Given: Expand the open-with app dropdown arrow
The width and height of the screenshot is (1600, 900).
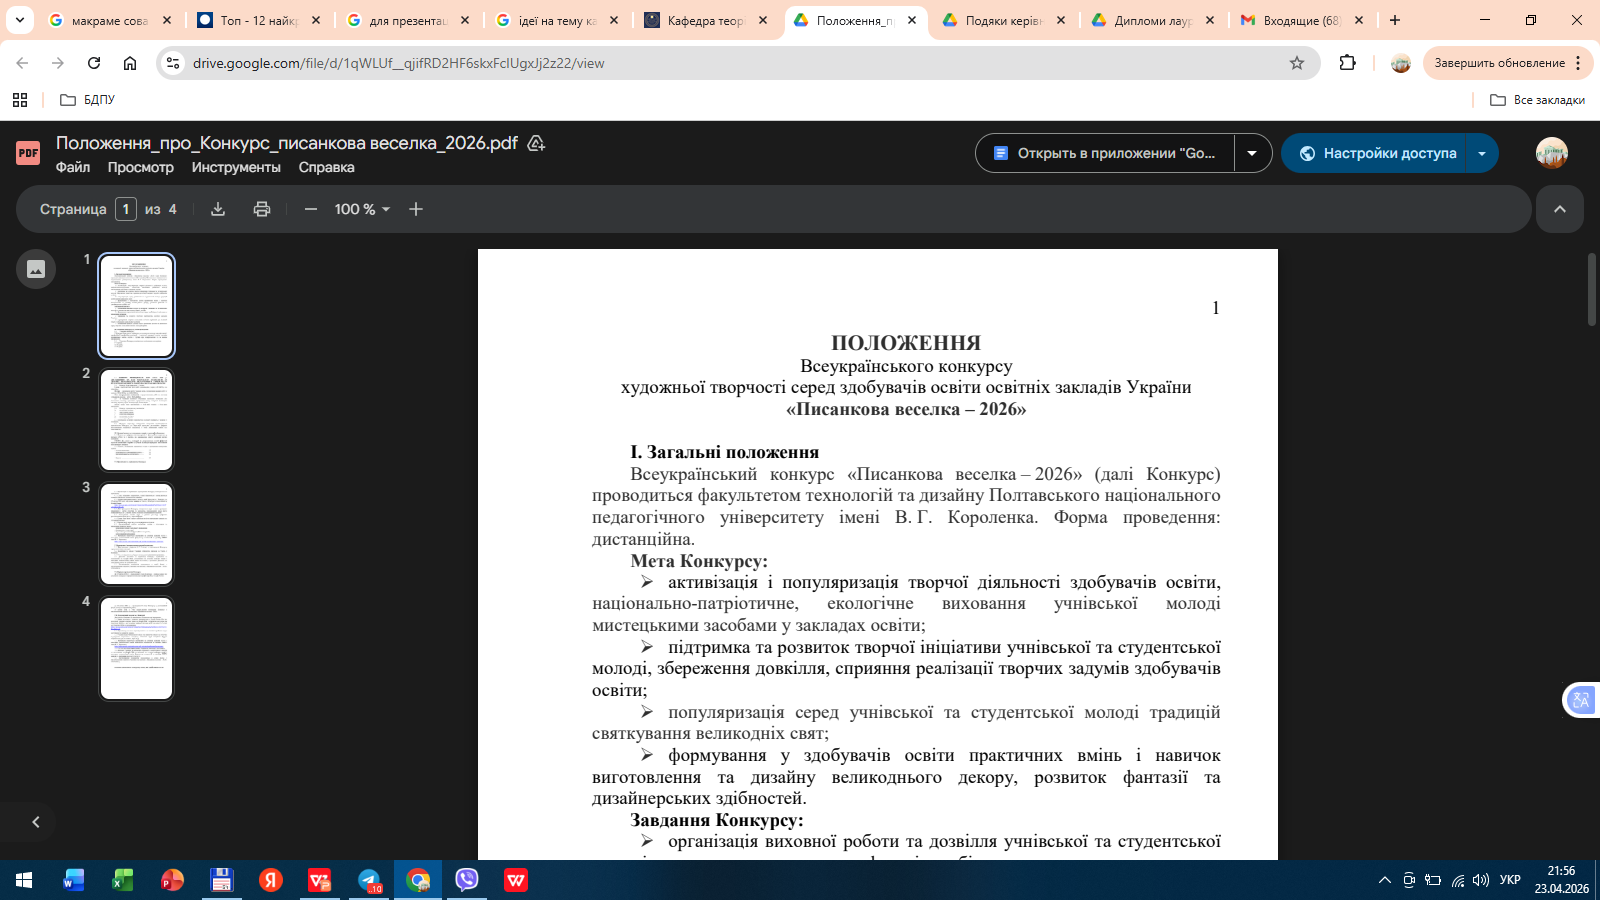Looking at the screenshot, I should (1252, 153).
